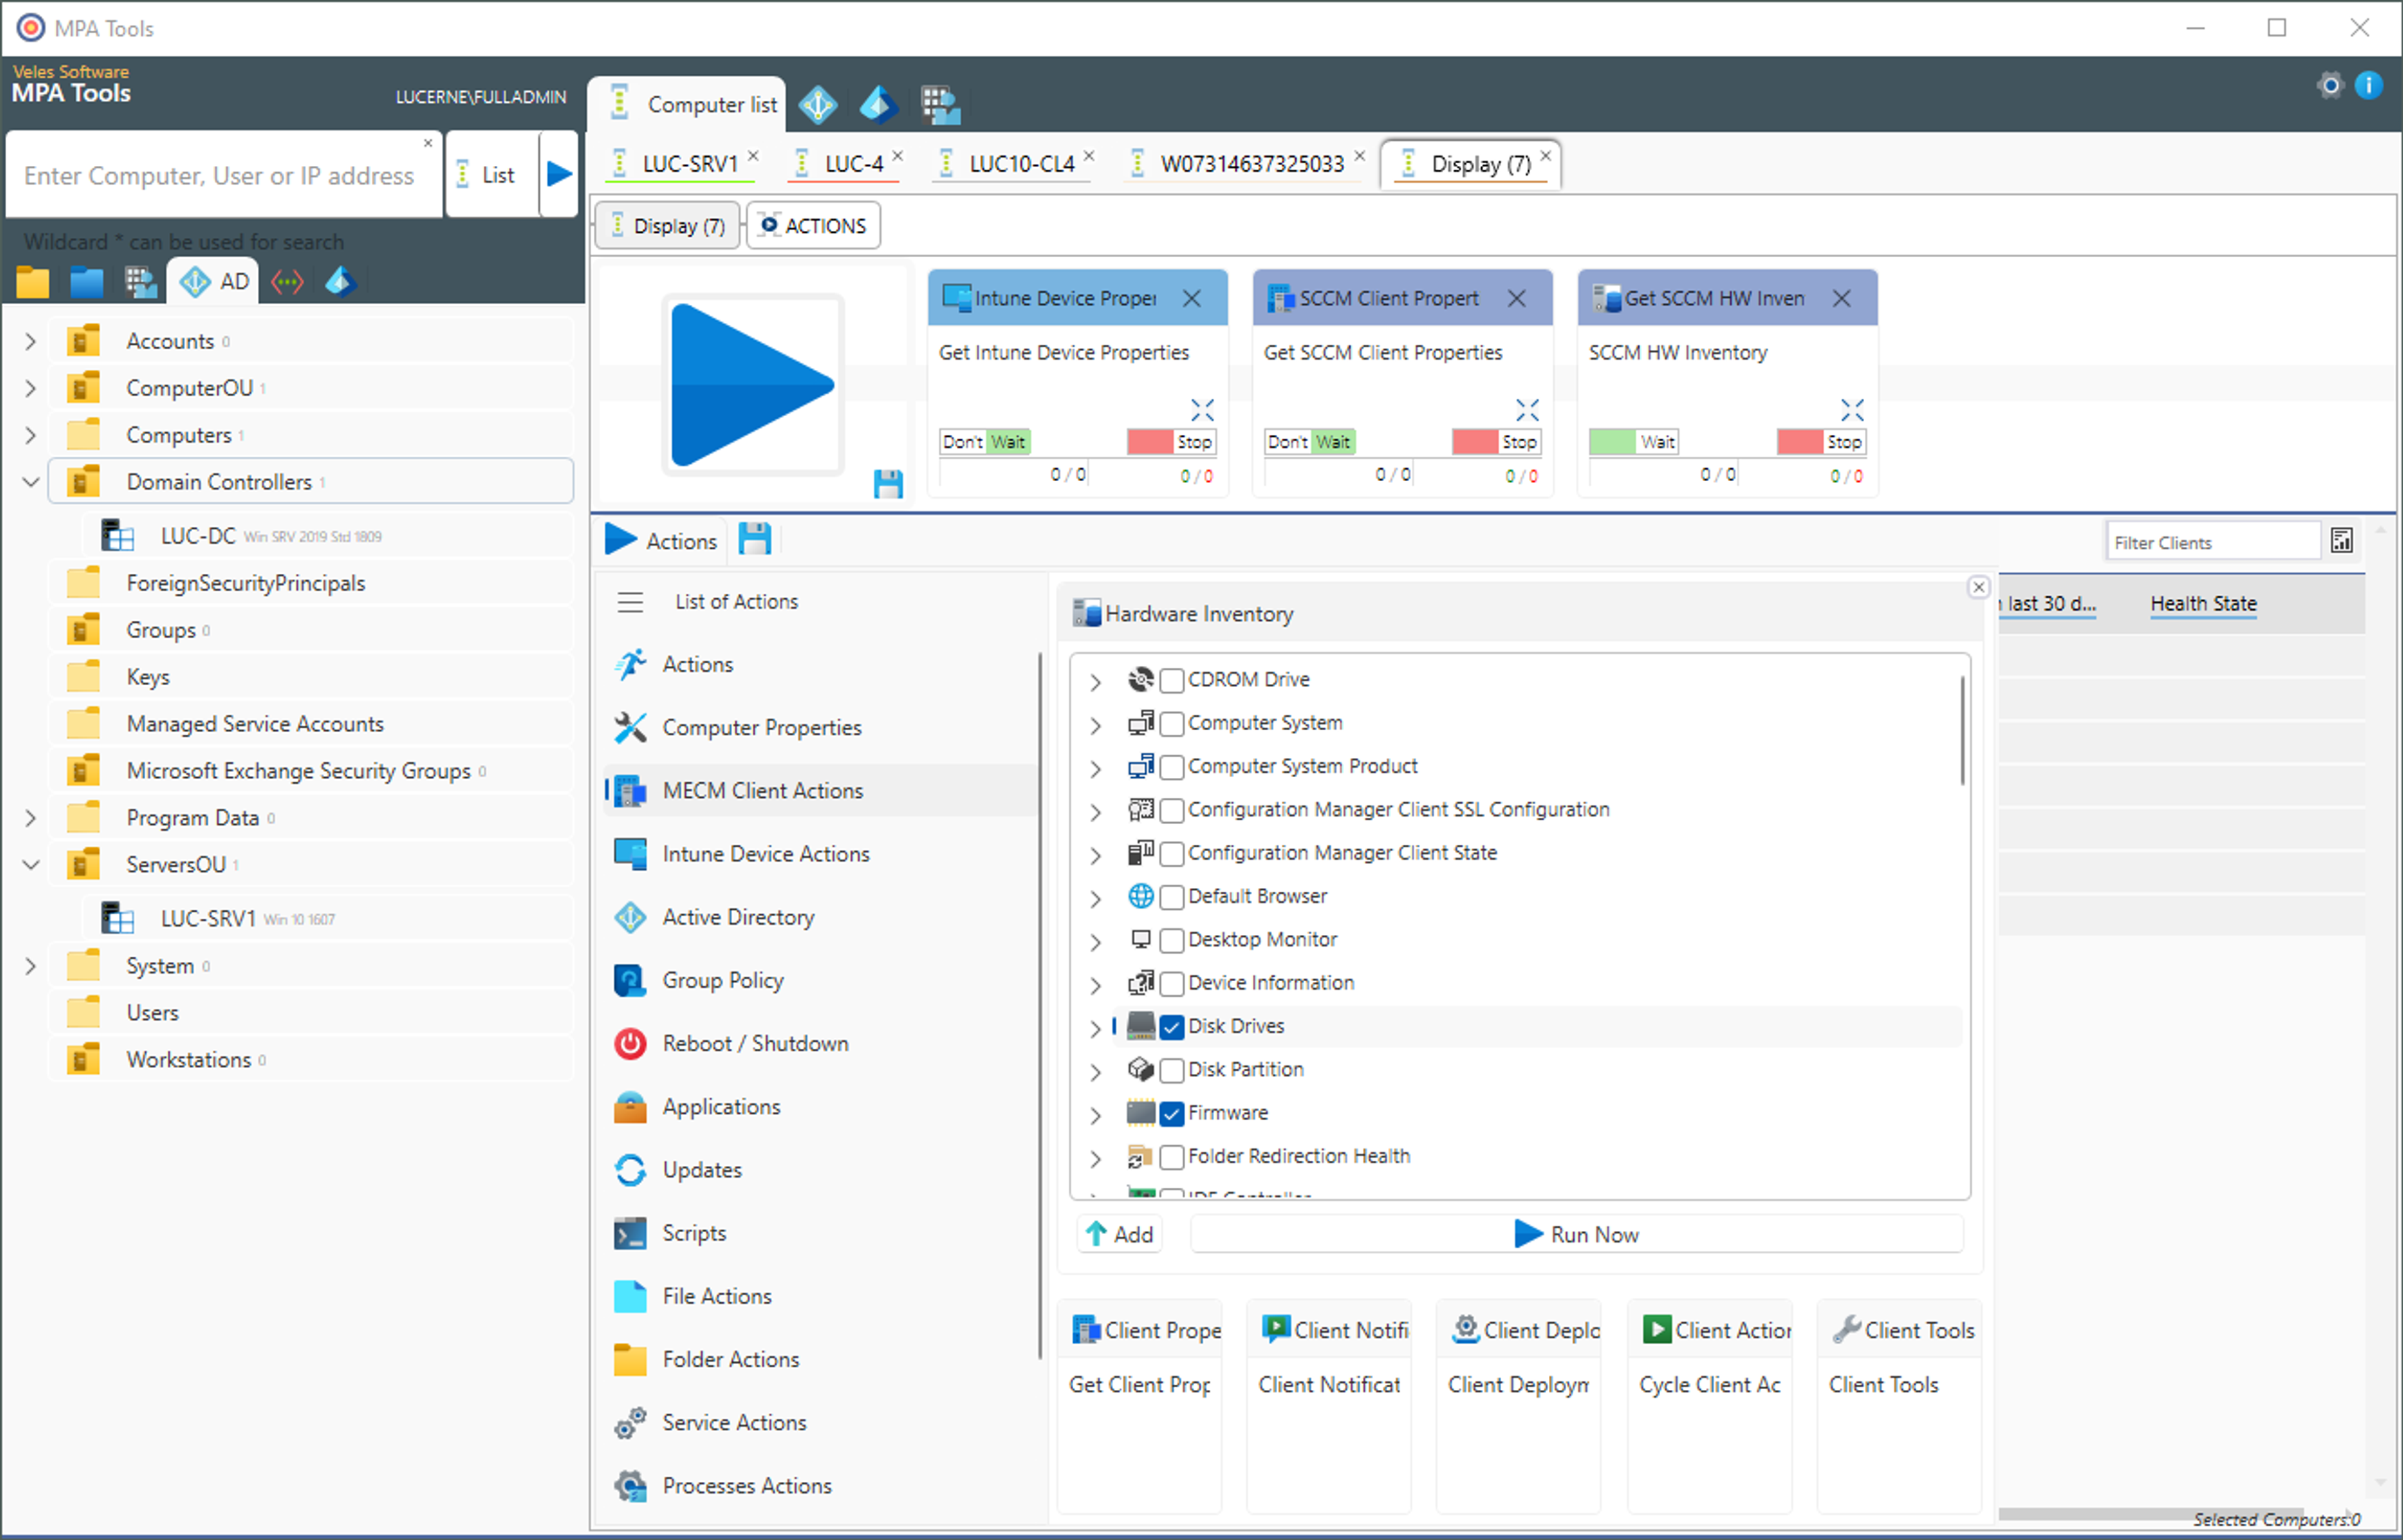Expand the CDROM Drive node
The width and height of the screenshot is (2403, 1540).
(1095, 682)
